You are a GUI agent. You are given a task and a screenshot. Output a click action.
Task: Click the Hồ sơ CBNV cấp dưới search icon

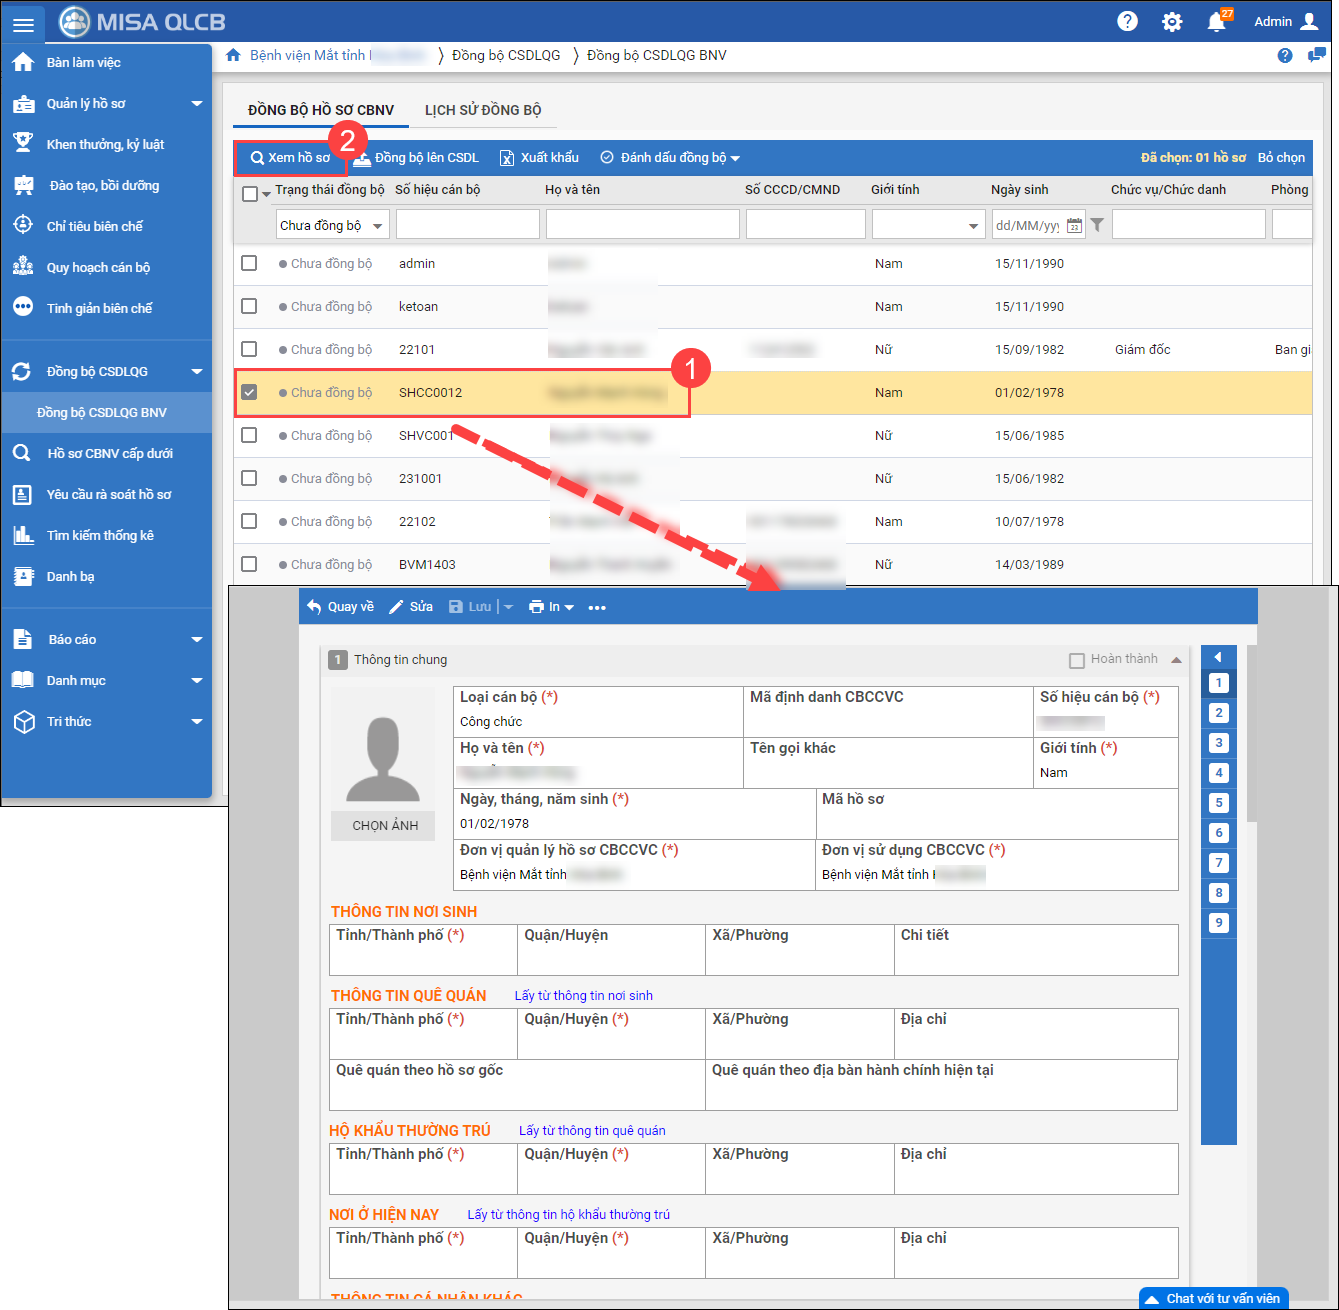[x=22, y=453]
